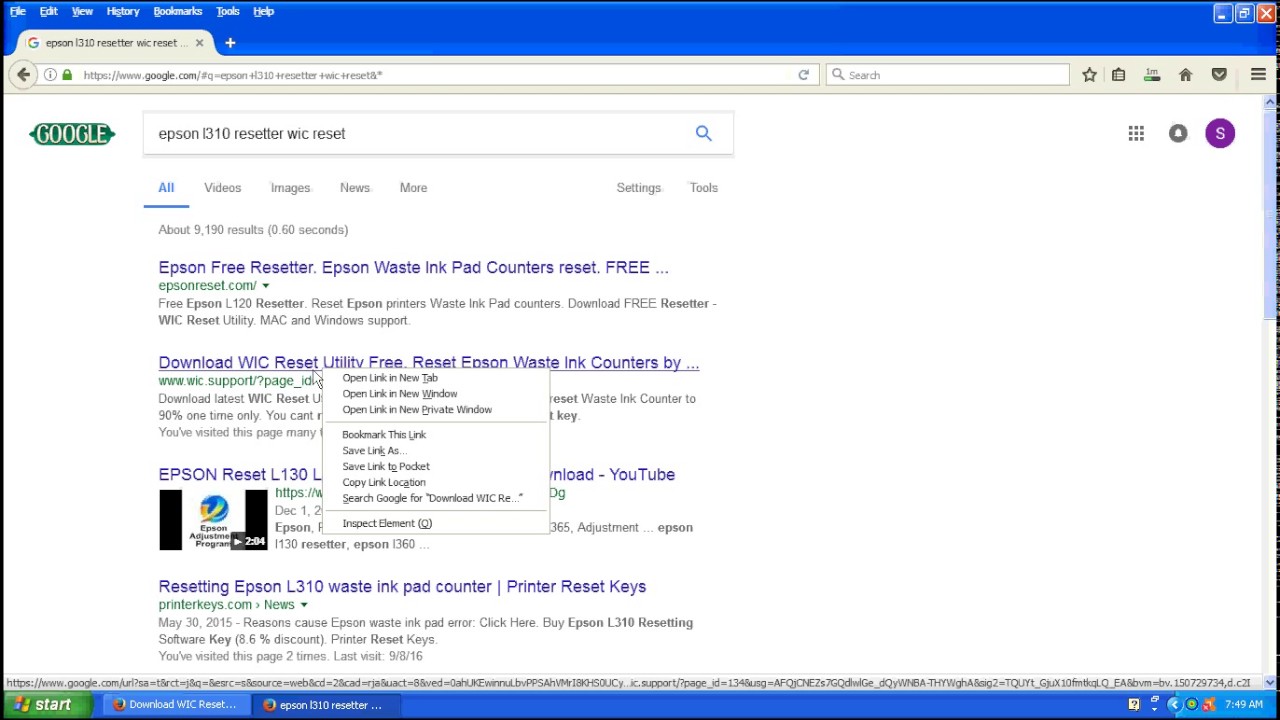Open the Edit menu
Screen dimensions: 1280x720
click(x=48, y=11)
